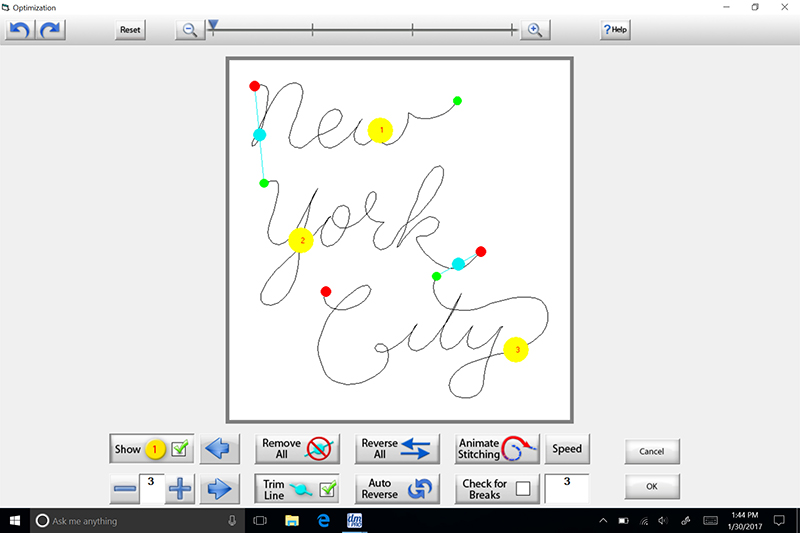The image size is (800, 533).
Task: Toggle the Show numbers checkbox
Action: tap(180, 449)
